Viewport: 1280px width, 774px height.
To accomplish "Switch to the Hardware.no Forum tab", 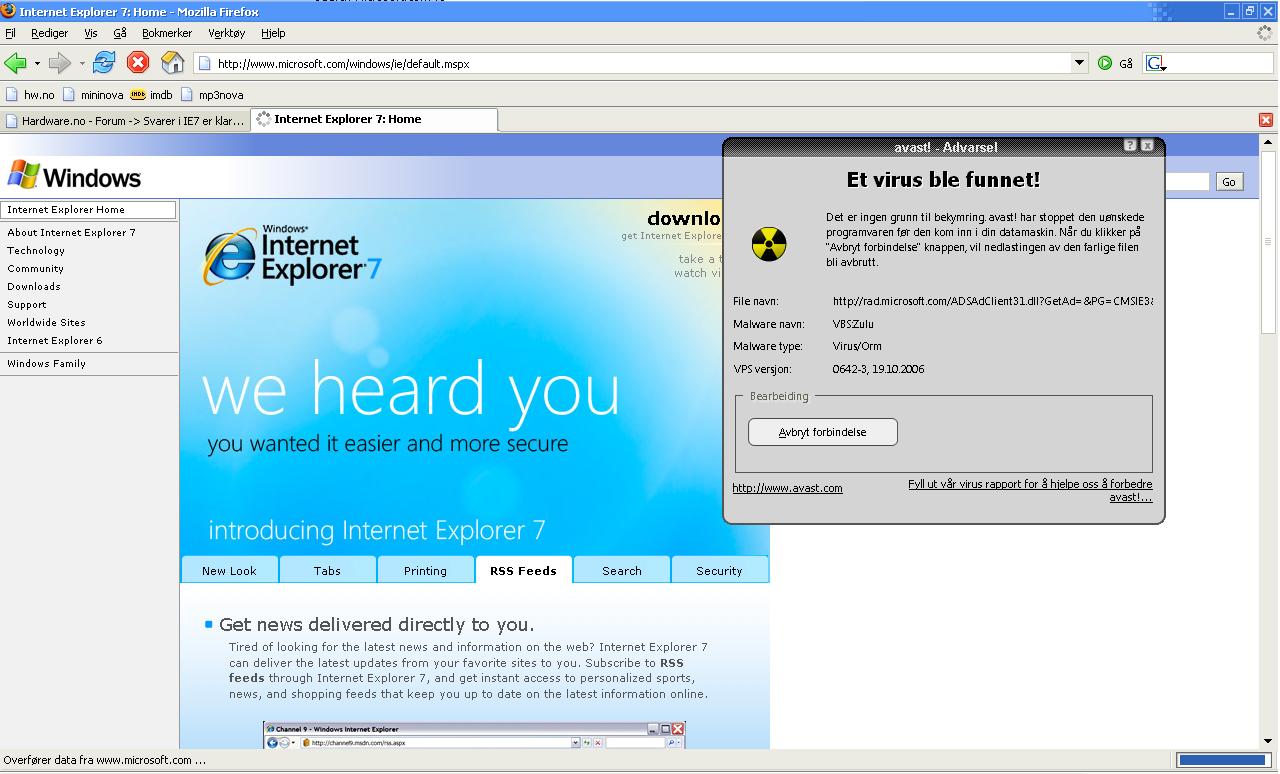I will pyautogui.click(x=124, y=120).
